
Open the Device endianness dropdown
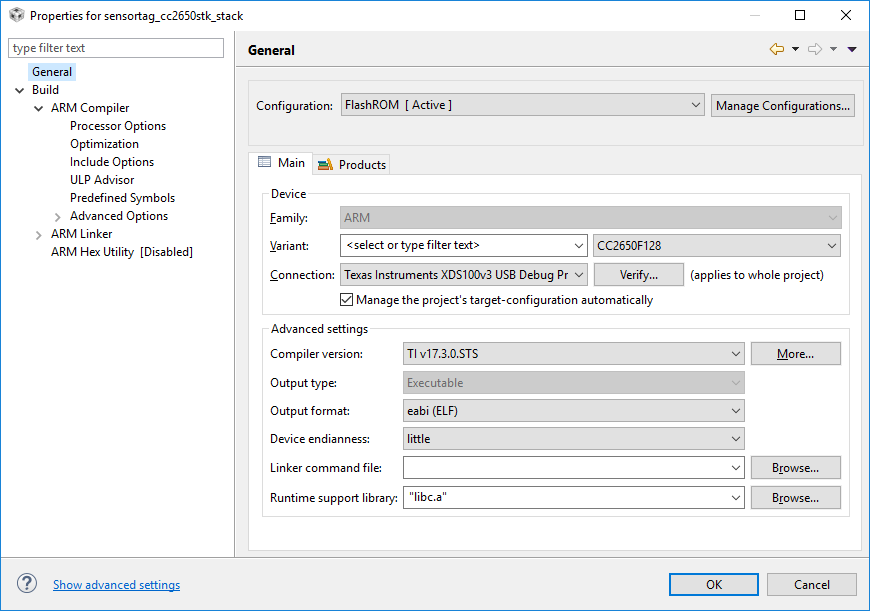574,438
